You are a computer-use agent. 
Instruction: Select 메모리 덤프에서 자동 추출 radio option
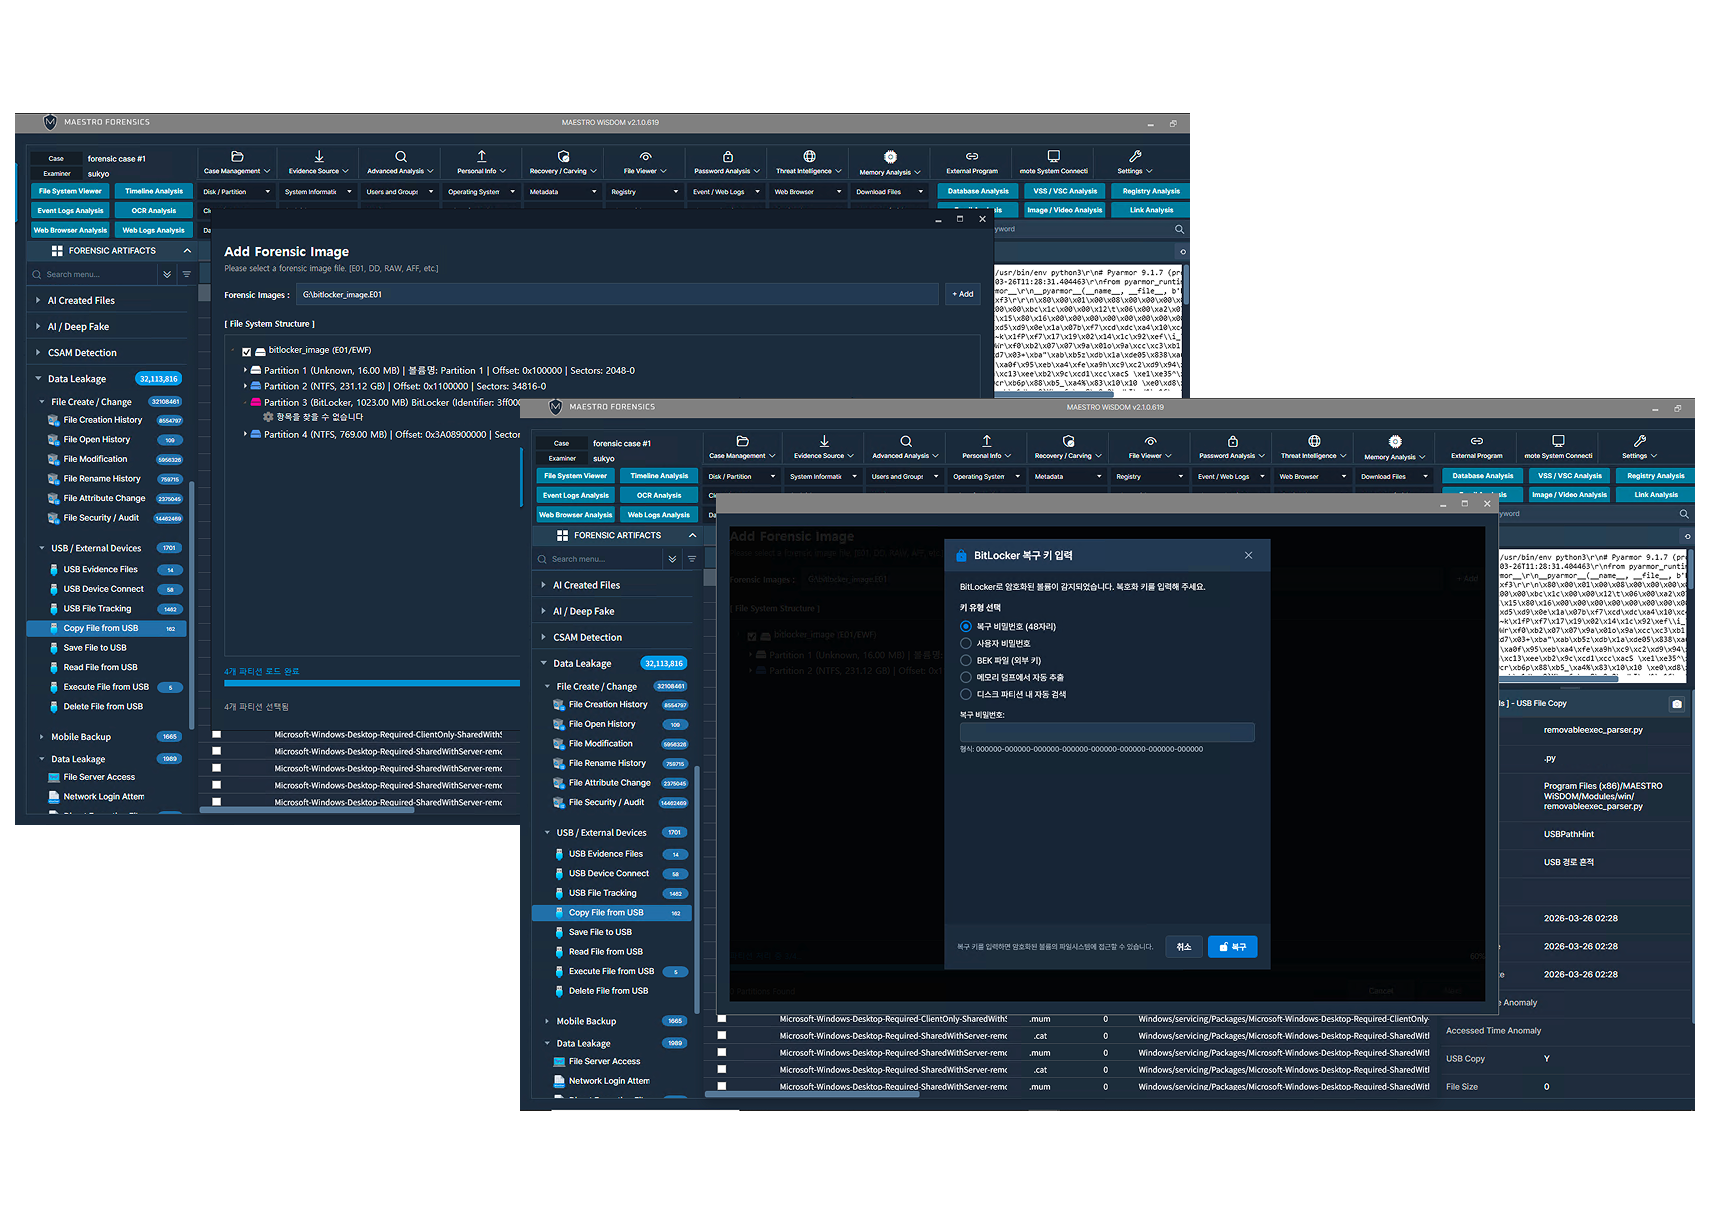[x=966, y=677]
